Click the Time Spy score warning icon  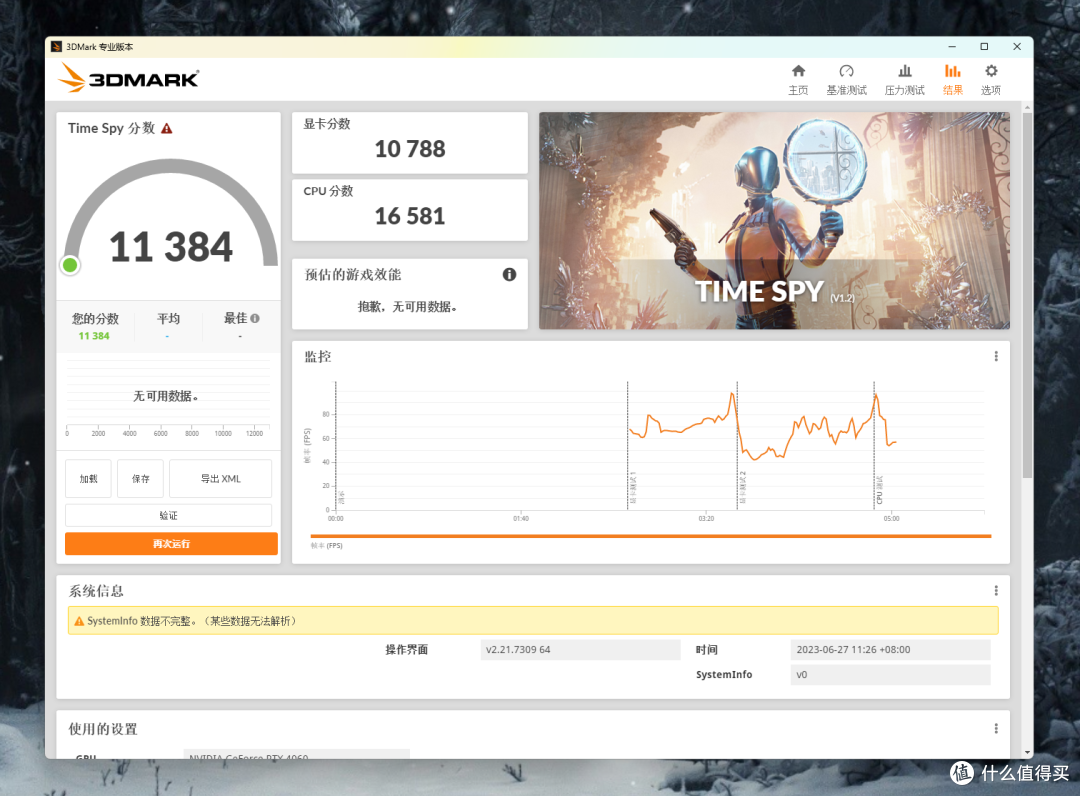(x=167, y=129)
